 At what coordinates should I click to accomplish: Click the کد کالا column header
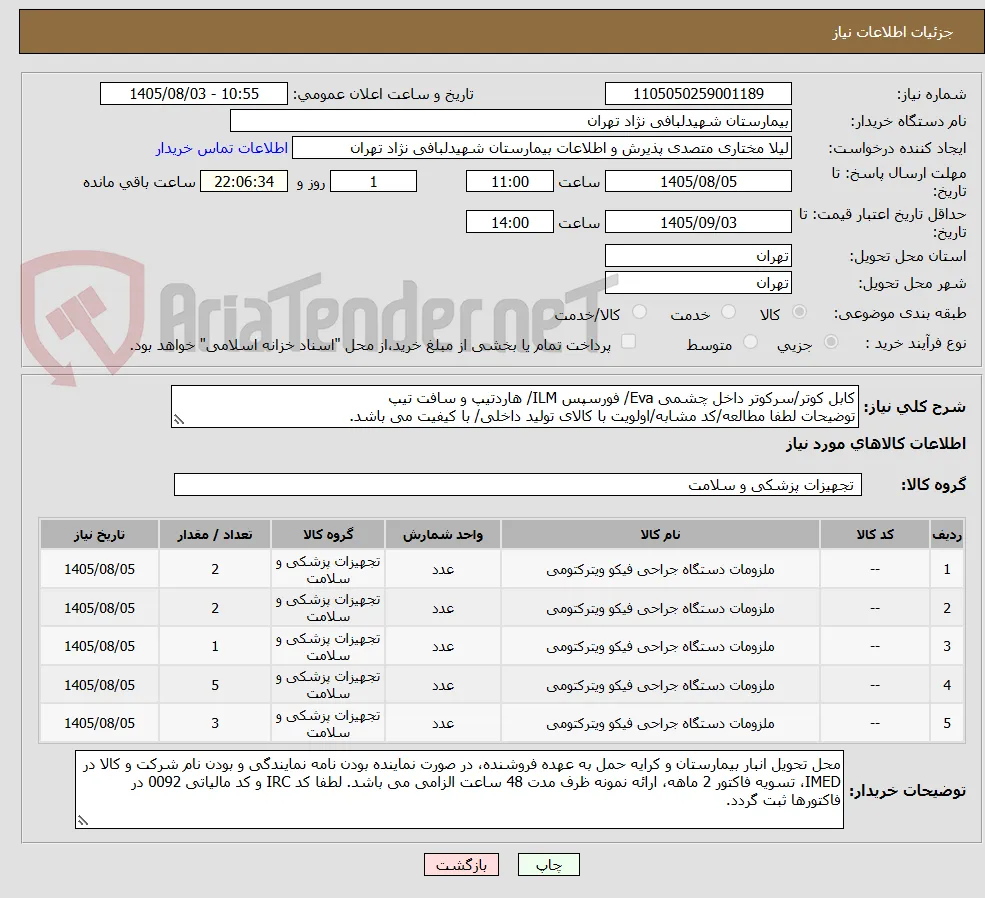tap(874, 534)
